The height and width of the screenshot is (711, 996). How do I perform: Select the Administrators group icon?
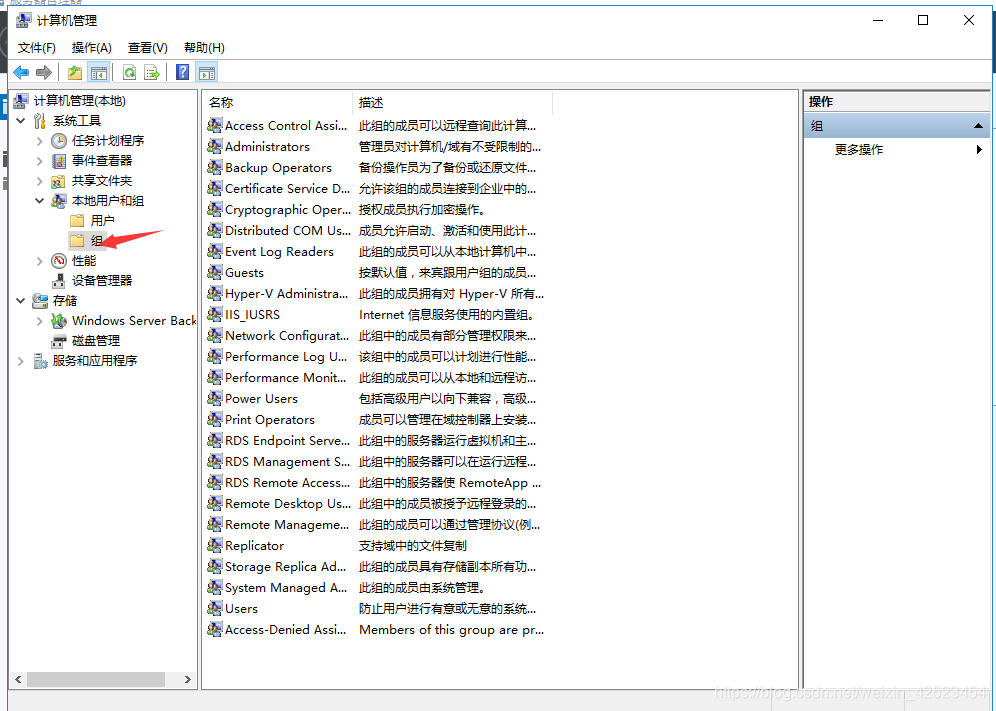(214, 146)
